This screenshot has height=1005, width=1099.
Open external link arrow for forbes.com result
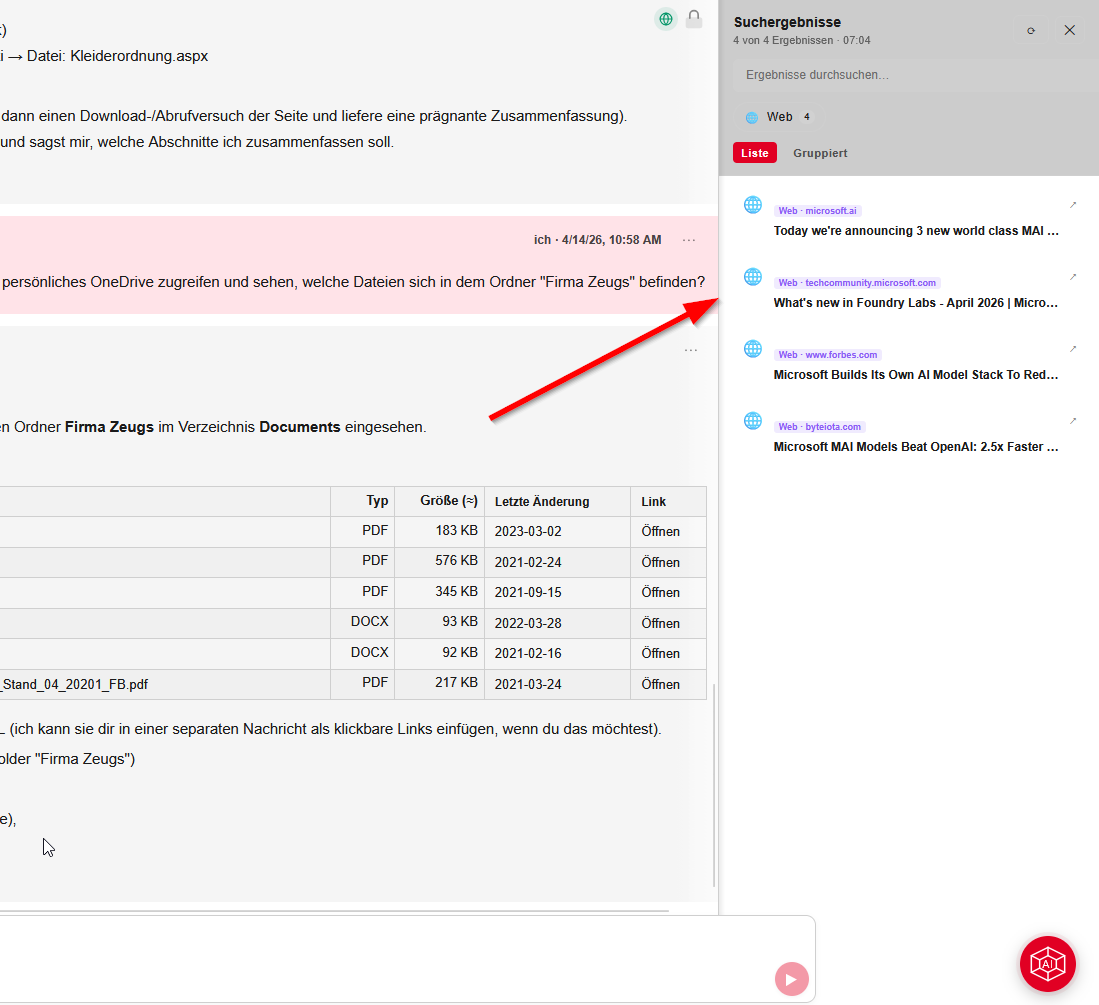pos(1073,349)
